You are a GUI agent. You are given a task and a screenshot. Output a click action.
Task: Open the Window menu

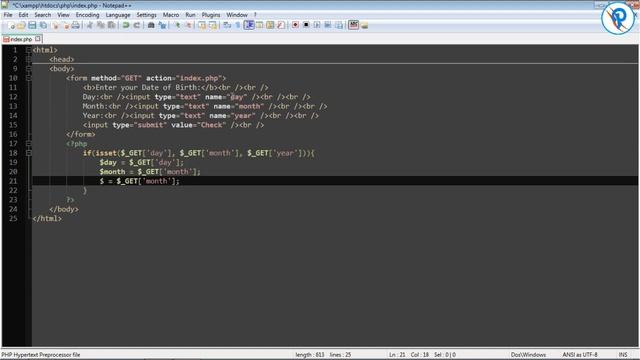[237, 15]
